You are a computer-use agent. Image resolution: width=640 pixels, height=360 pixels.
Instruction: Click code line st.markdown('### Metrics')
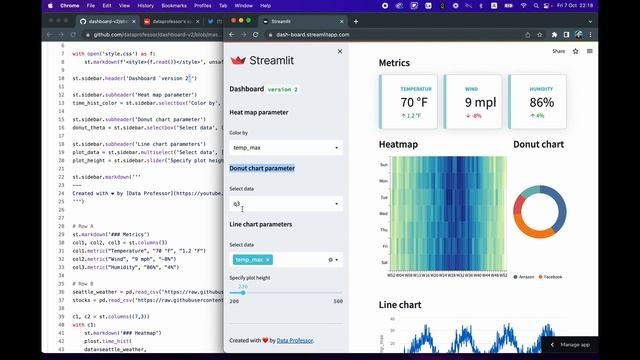tap(111, 234)
